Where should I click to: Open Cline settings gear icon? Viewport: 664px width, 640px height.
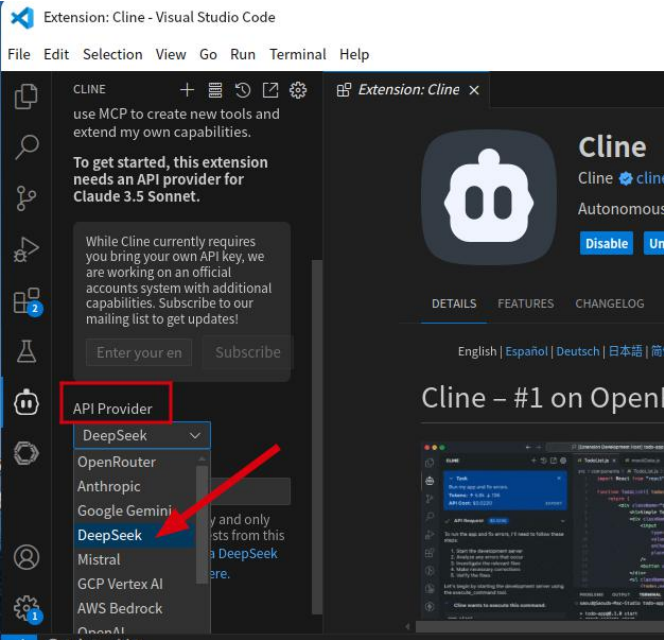(298, 90)
